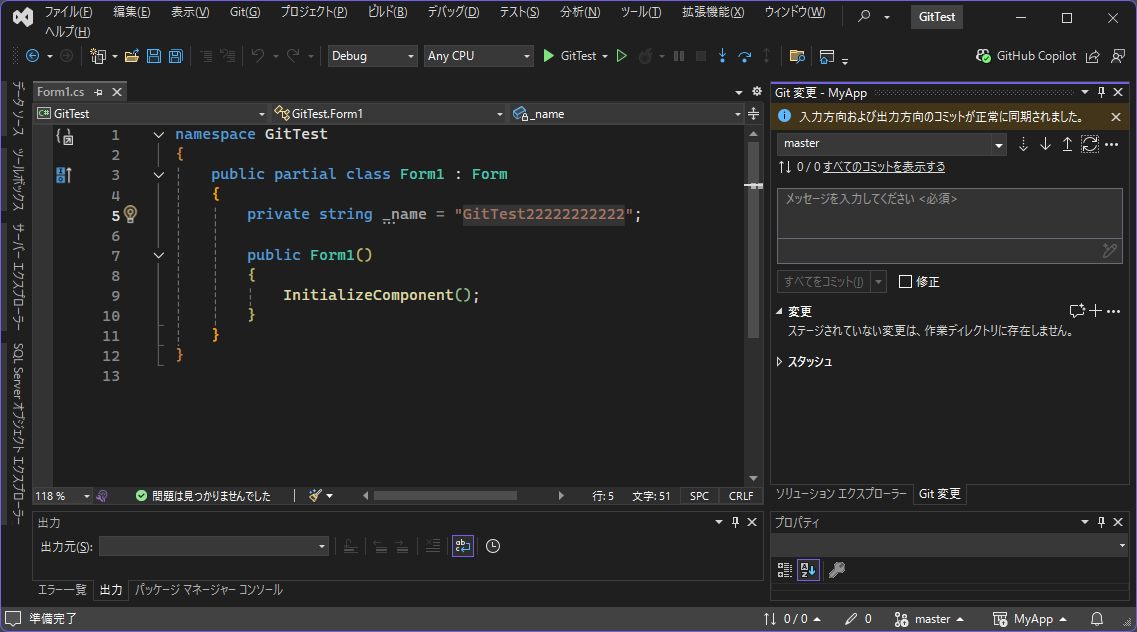The width and height of the screenshot is (1137, 632).
Task: Click the lightbulb quick actions icon
Action: pyautogui.click(x=130, y=214)
